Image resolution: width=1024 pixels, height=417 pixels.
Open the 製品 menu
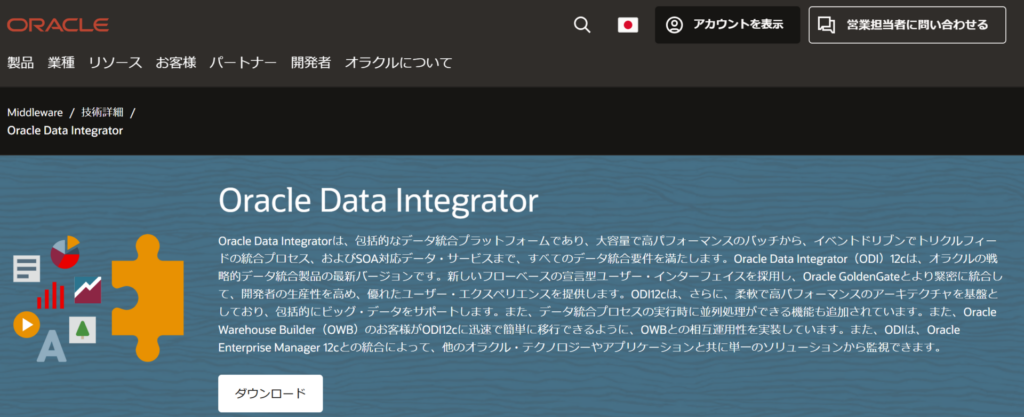coord(20,63)
